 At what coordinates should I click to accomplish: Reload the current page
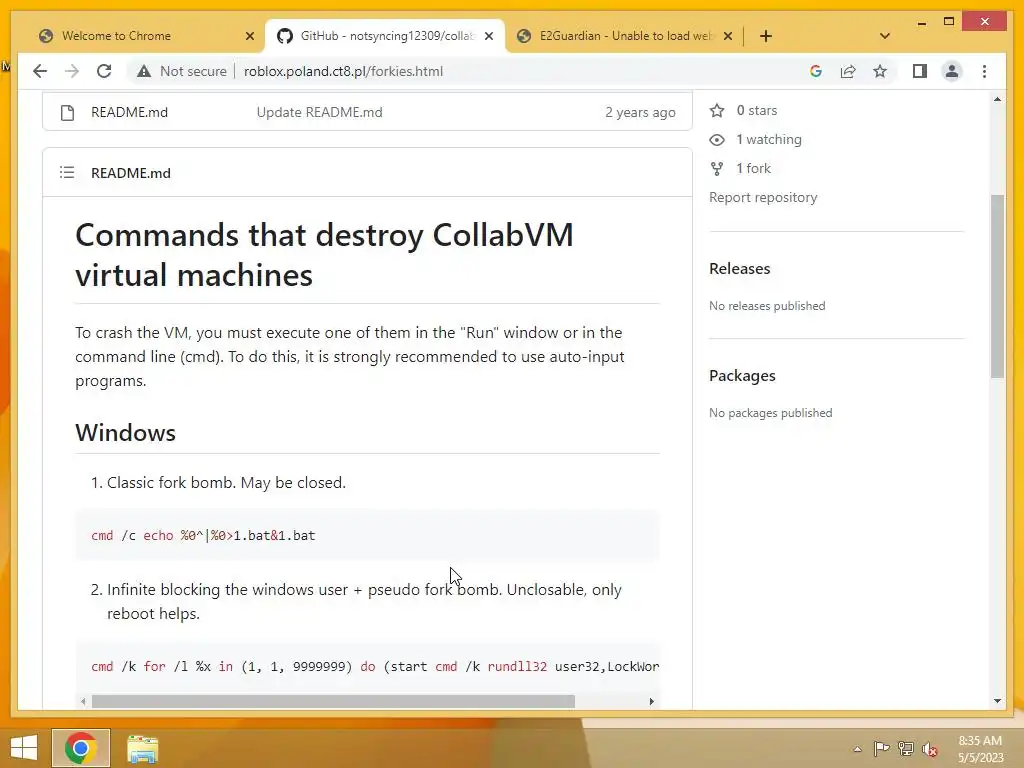pyautogui.click(x=104, y=71)
